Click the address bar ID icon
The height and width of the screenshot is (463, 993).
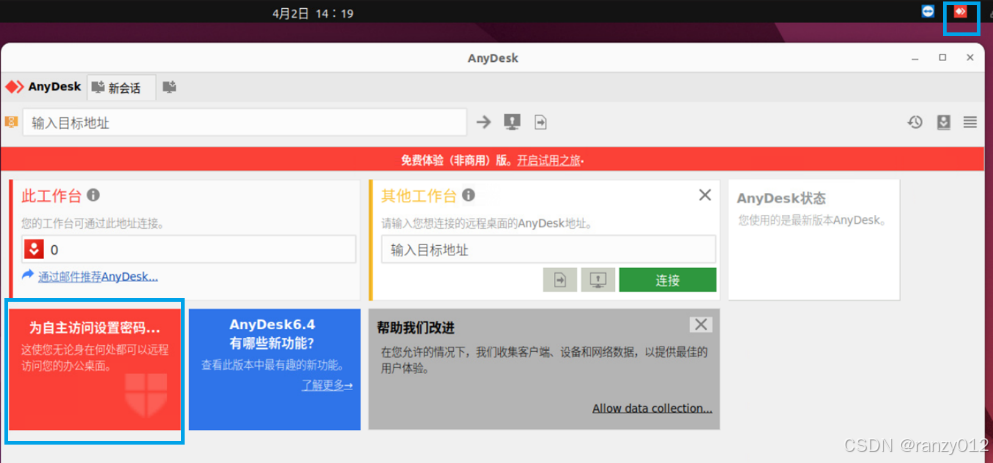click(11, 122)
